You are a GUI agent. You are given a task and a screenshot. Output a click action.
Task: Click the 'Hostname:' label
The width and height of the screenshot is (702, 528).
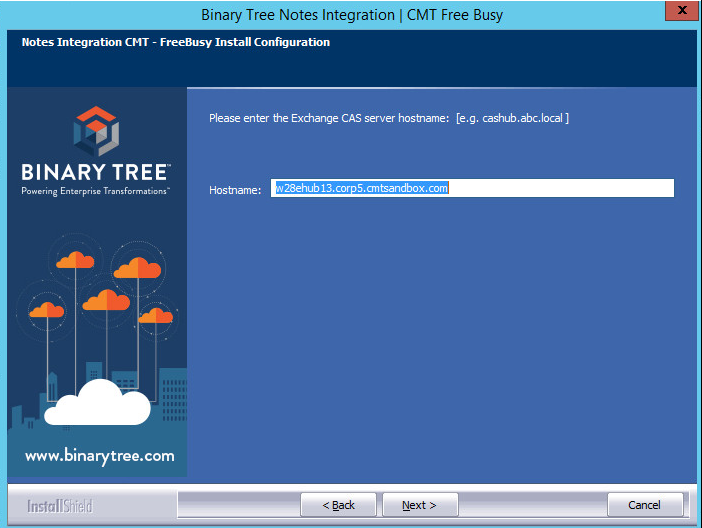click(x=235, y=190)
